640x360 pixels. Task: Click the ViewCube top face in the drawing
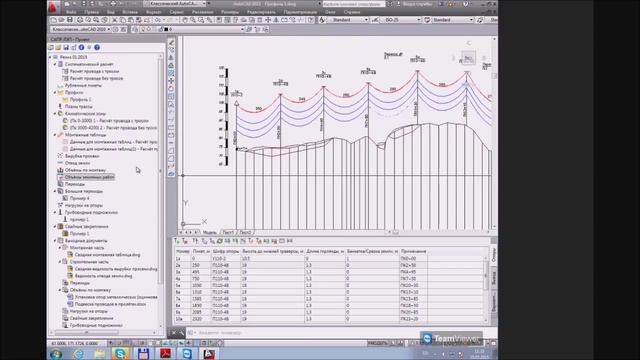tap(469, 58)
